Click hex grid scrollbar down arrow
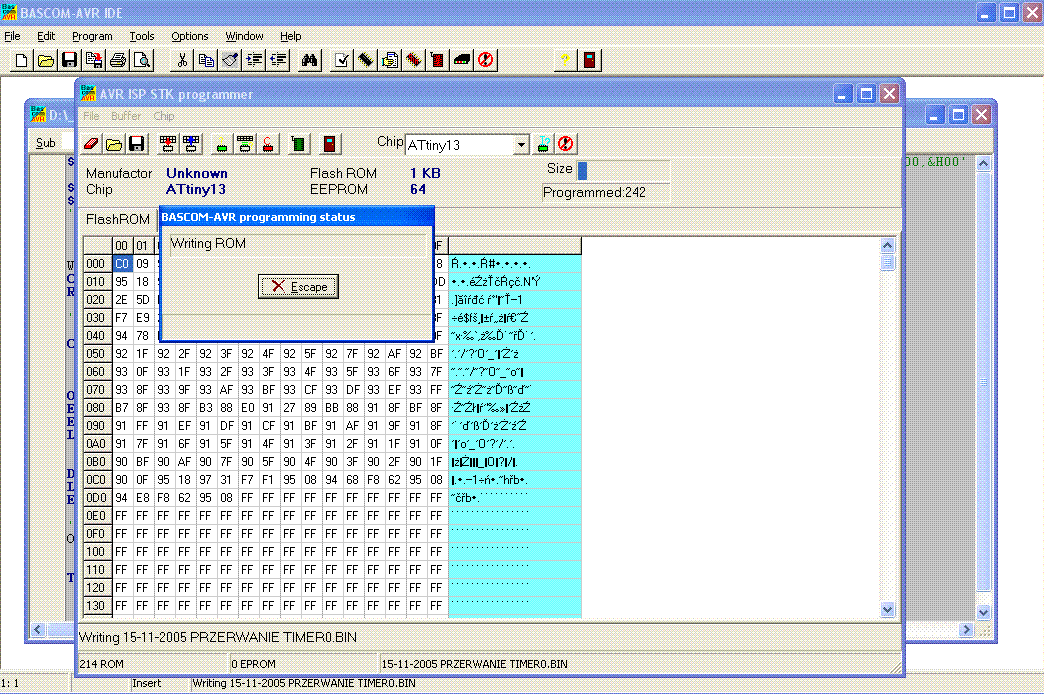This screenshot has width=1044, height=694. click(888, 609)
